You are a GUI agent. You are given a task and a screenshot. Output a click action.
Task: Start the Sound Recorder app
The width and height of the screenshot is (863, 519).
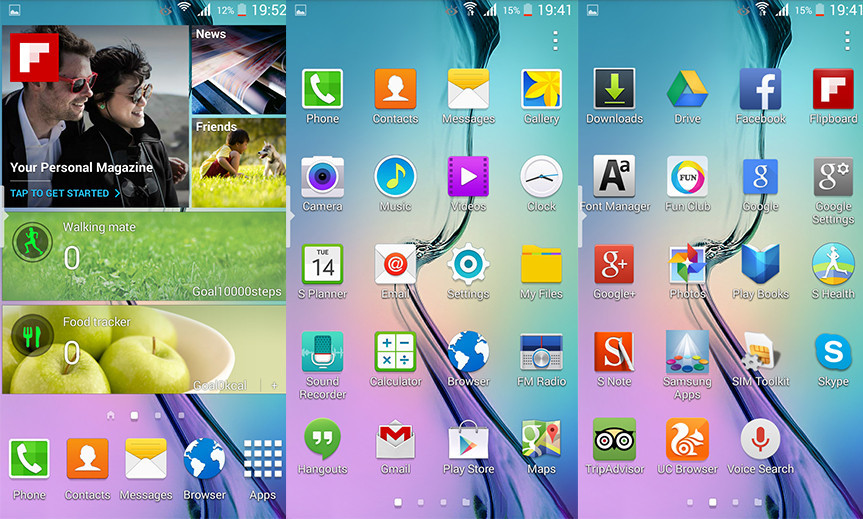pos(322,352)
